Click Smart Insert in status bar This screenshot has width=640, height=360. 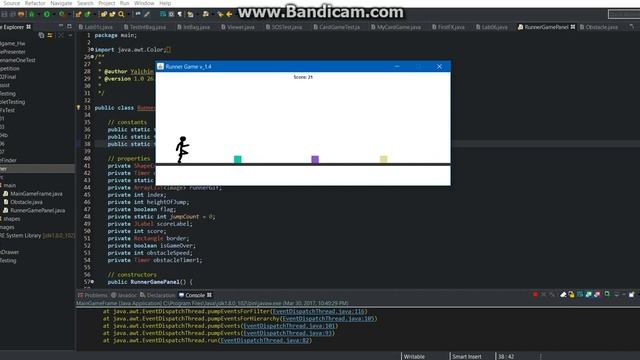[x=467, y=356]
